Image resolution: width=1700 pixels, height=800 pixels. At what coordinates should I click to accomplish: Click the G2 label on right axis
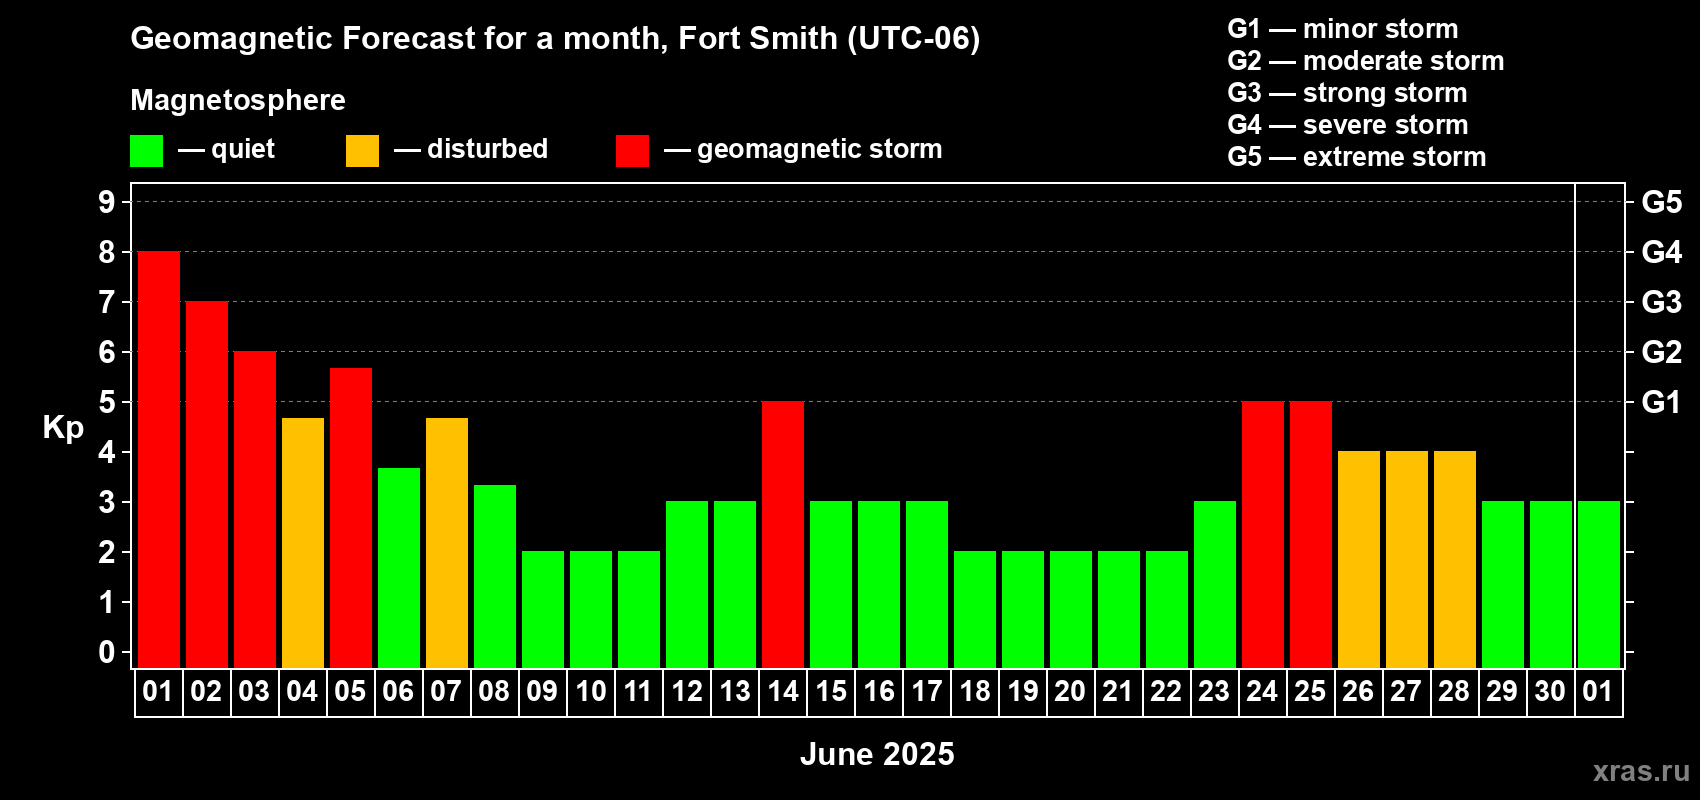click(x=1662, y=352)
